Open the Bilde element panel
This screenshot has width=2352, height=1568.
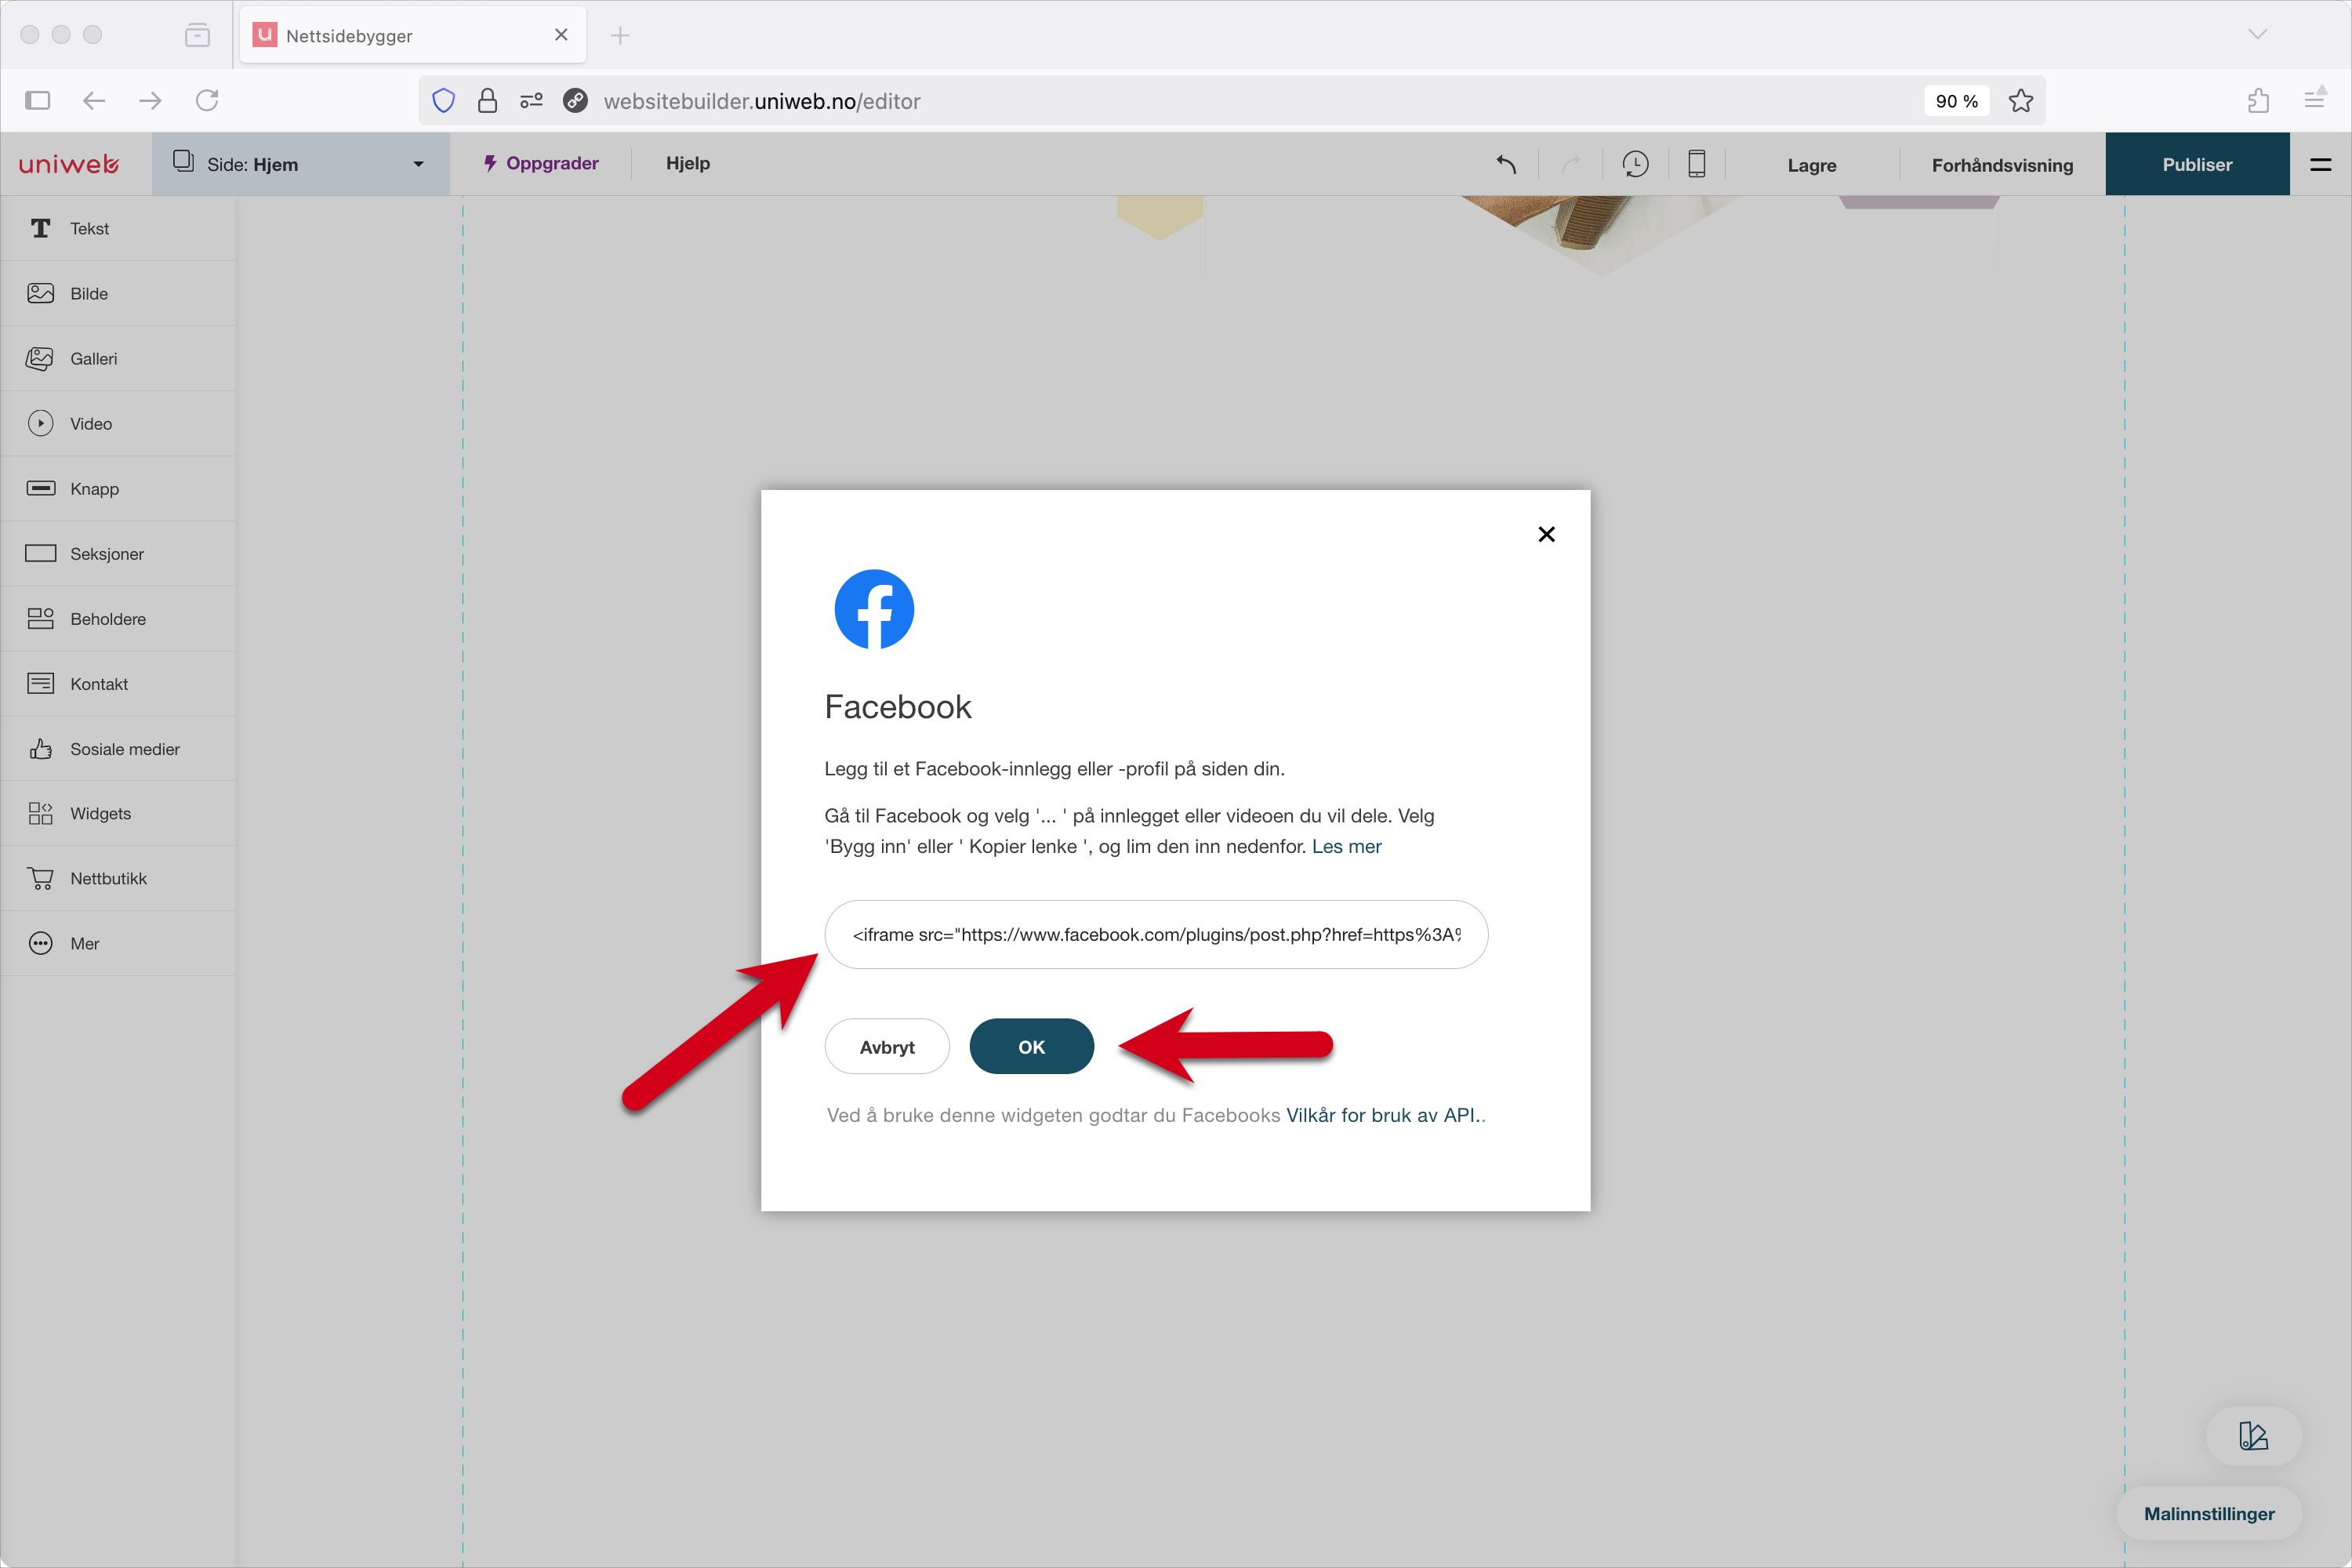[118, 293]
